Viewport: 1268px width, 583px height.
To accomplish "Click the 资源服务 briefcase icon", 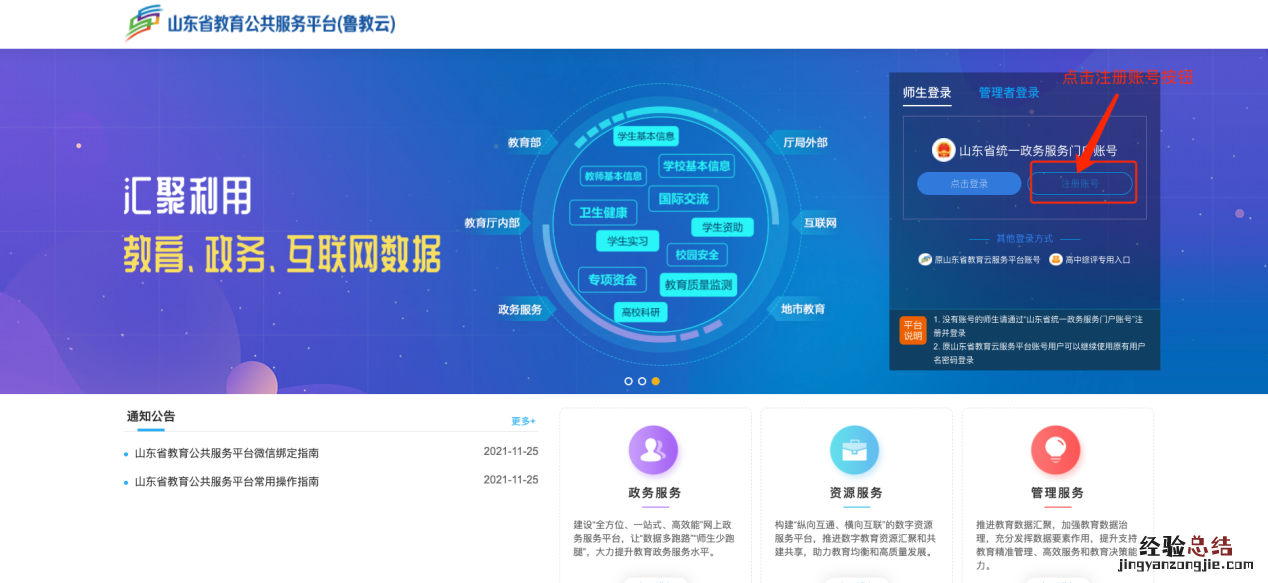I will click(855, 451).
